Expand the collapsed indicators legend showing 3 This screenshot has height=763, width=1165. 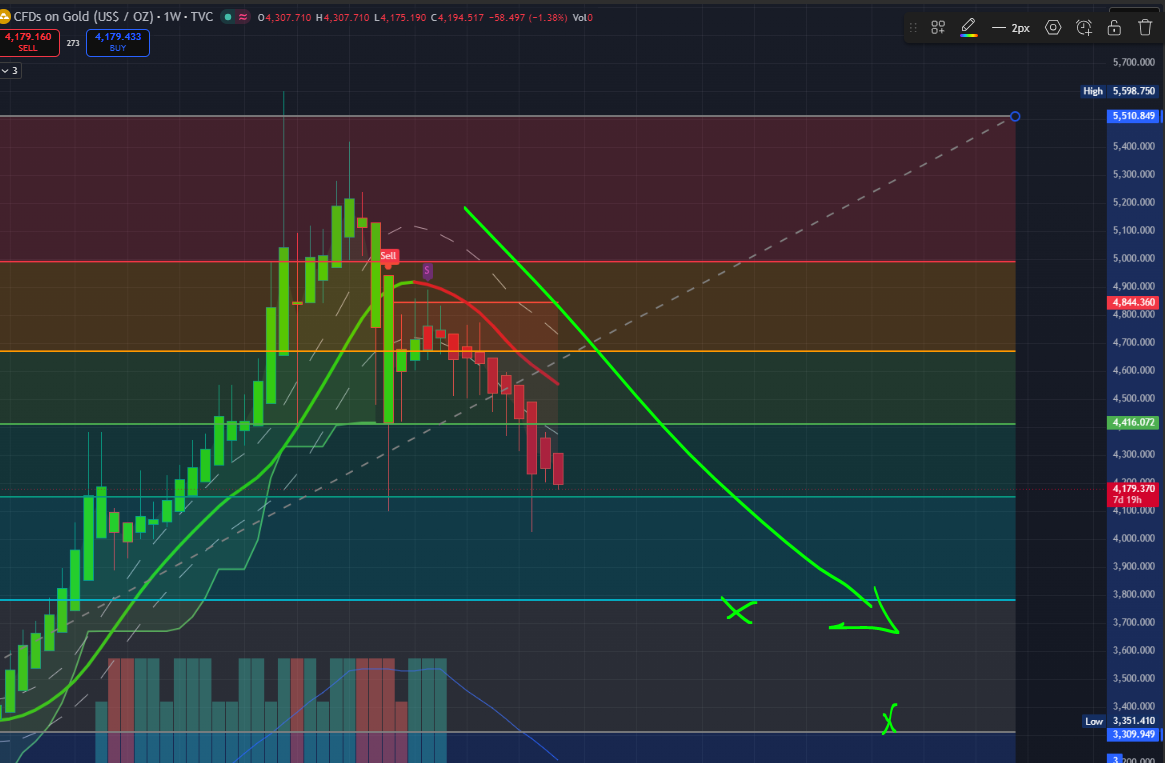(10, 71)
